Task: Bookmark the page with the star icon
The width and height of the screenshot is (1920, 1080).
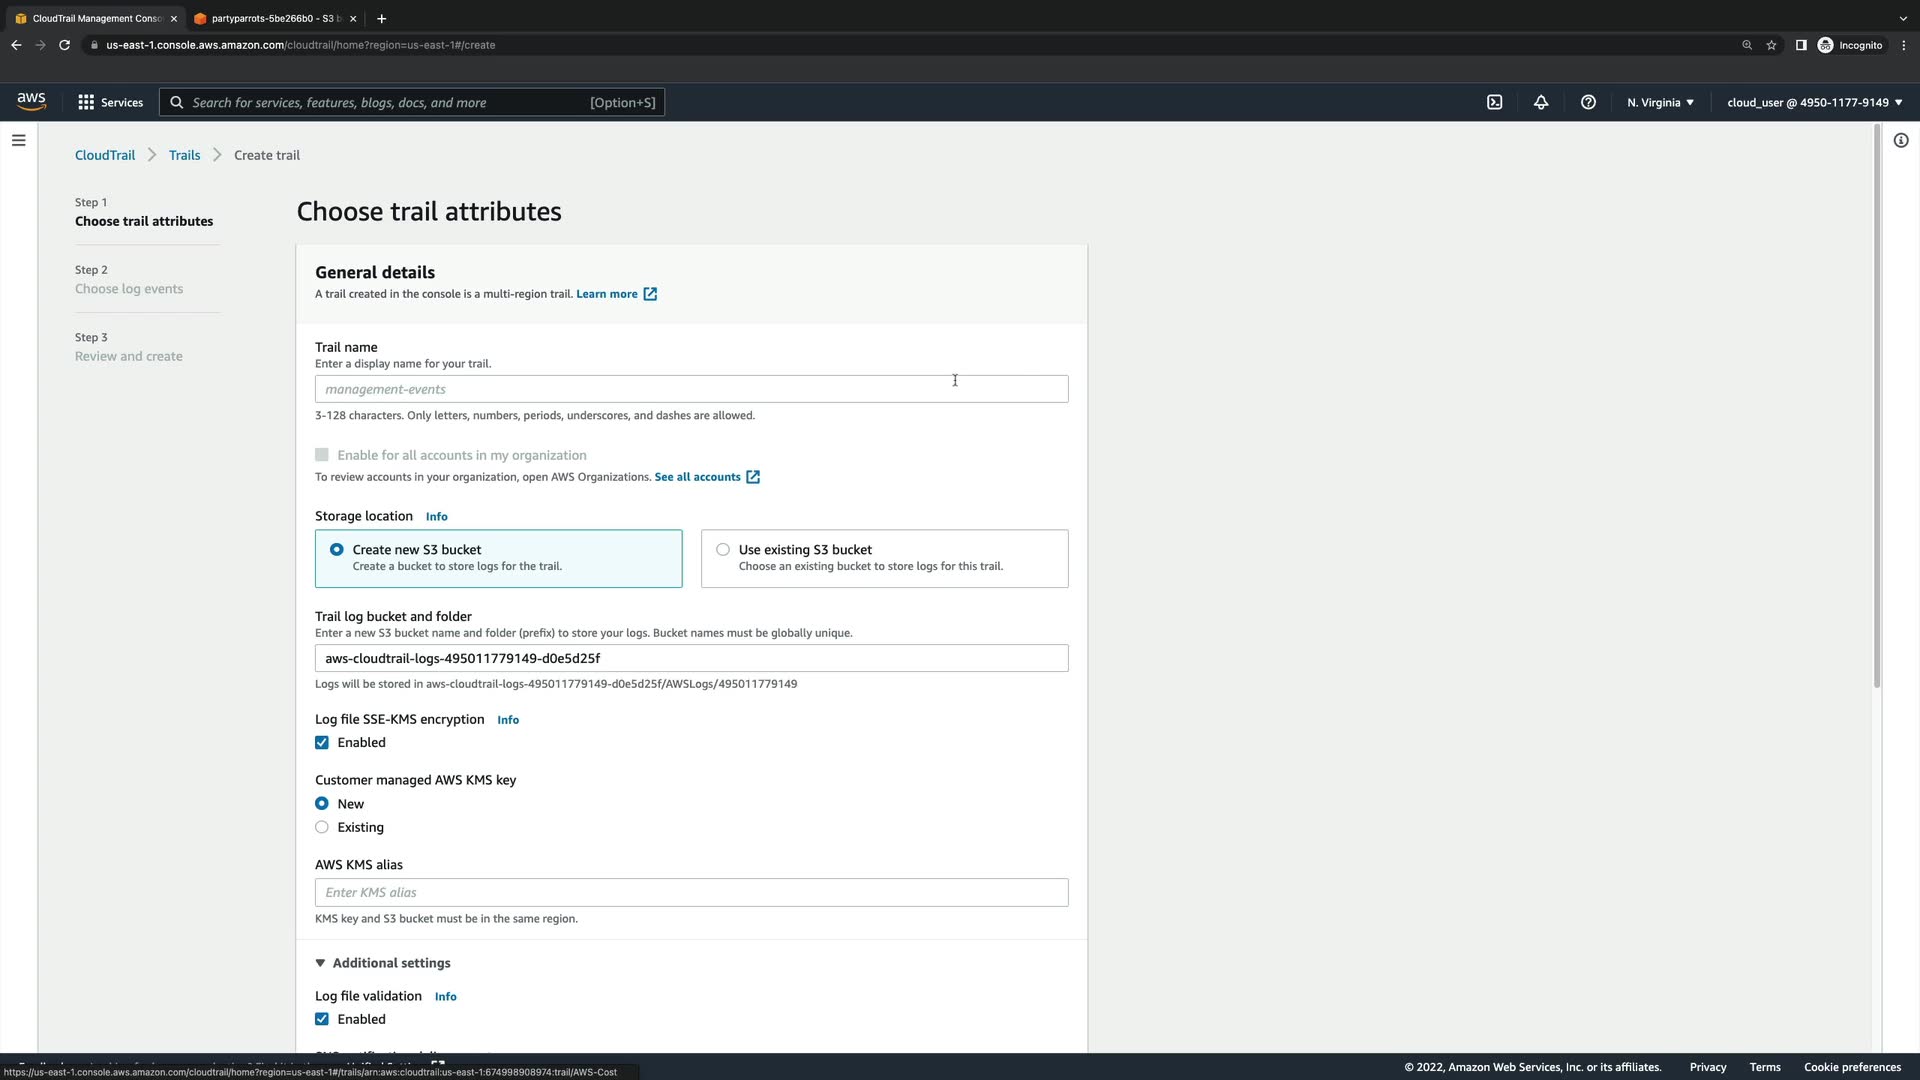Action: click(1771, 45)
